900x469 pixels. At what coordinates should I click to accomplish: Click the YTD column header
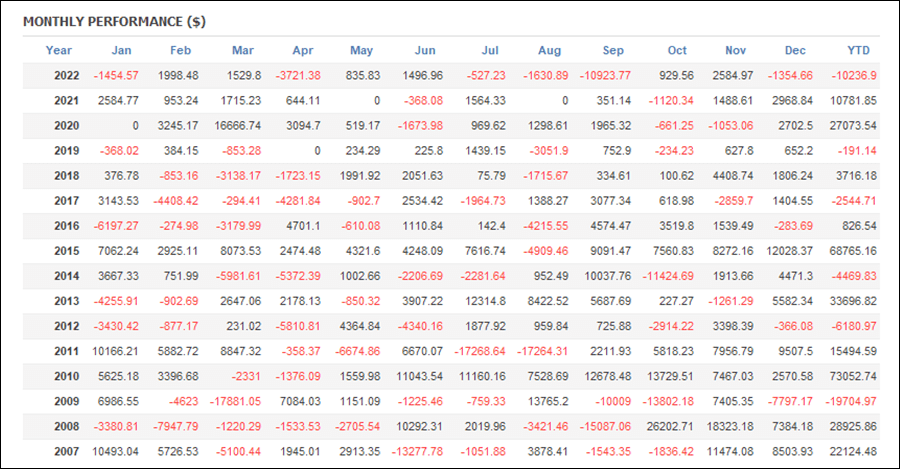859,50
